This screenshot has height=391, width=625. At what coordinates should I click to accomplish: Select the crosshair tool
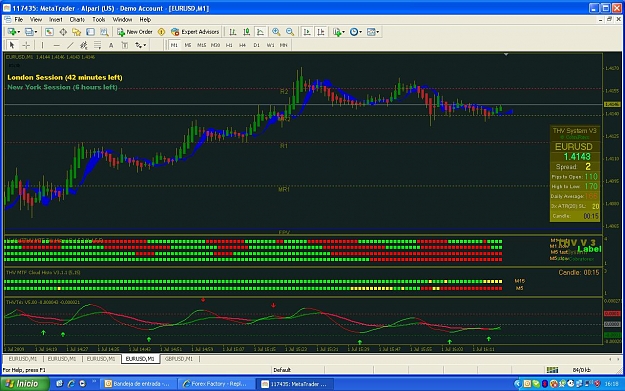[x=26, y=45]
